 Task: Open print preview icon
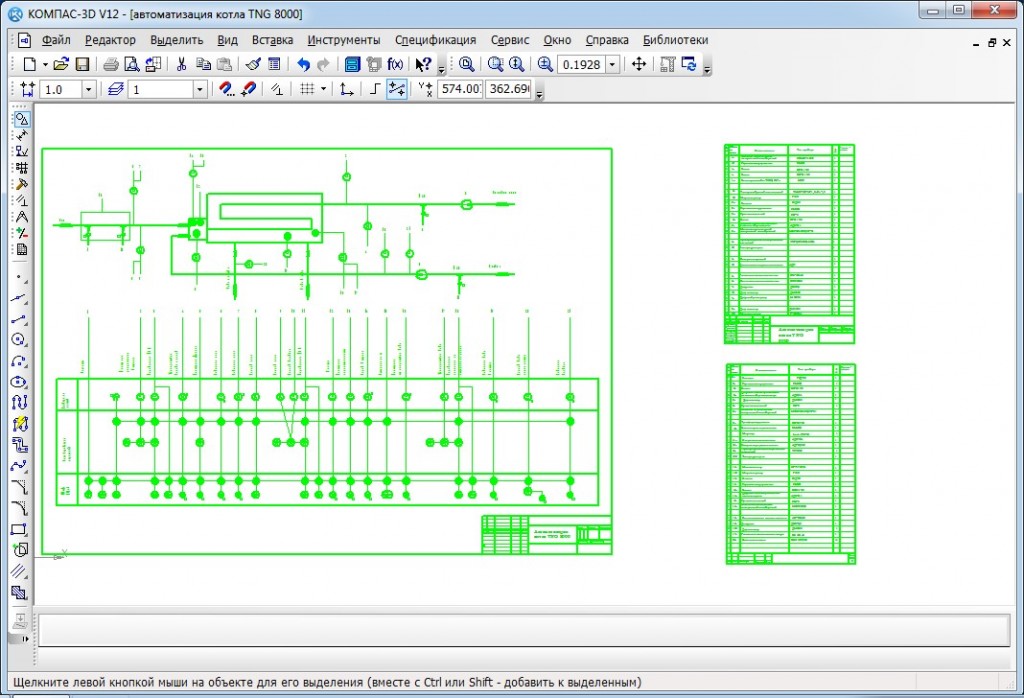click(132, 64)
